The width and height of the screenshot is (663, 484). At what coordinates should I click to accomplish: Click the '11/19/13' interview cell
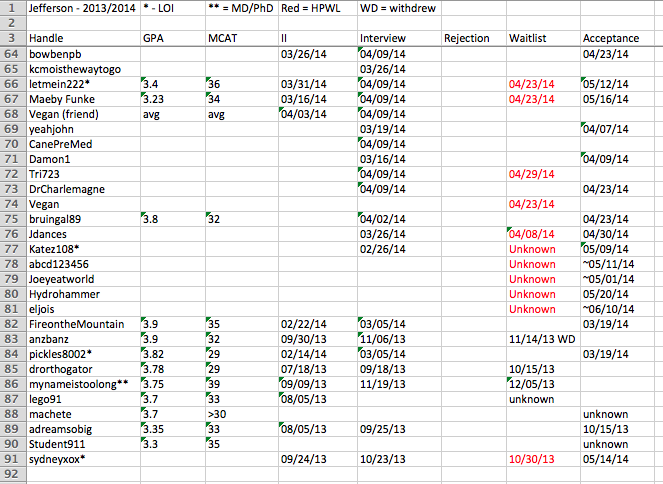coord(400,384)
